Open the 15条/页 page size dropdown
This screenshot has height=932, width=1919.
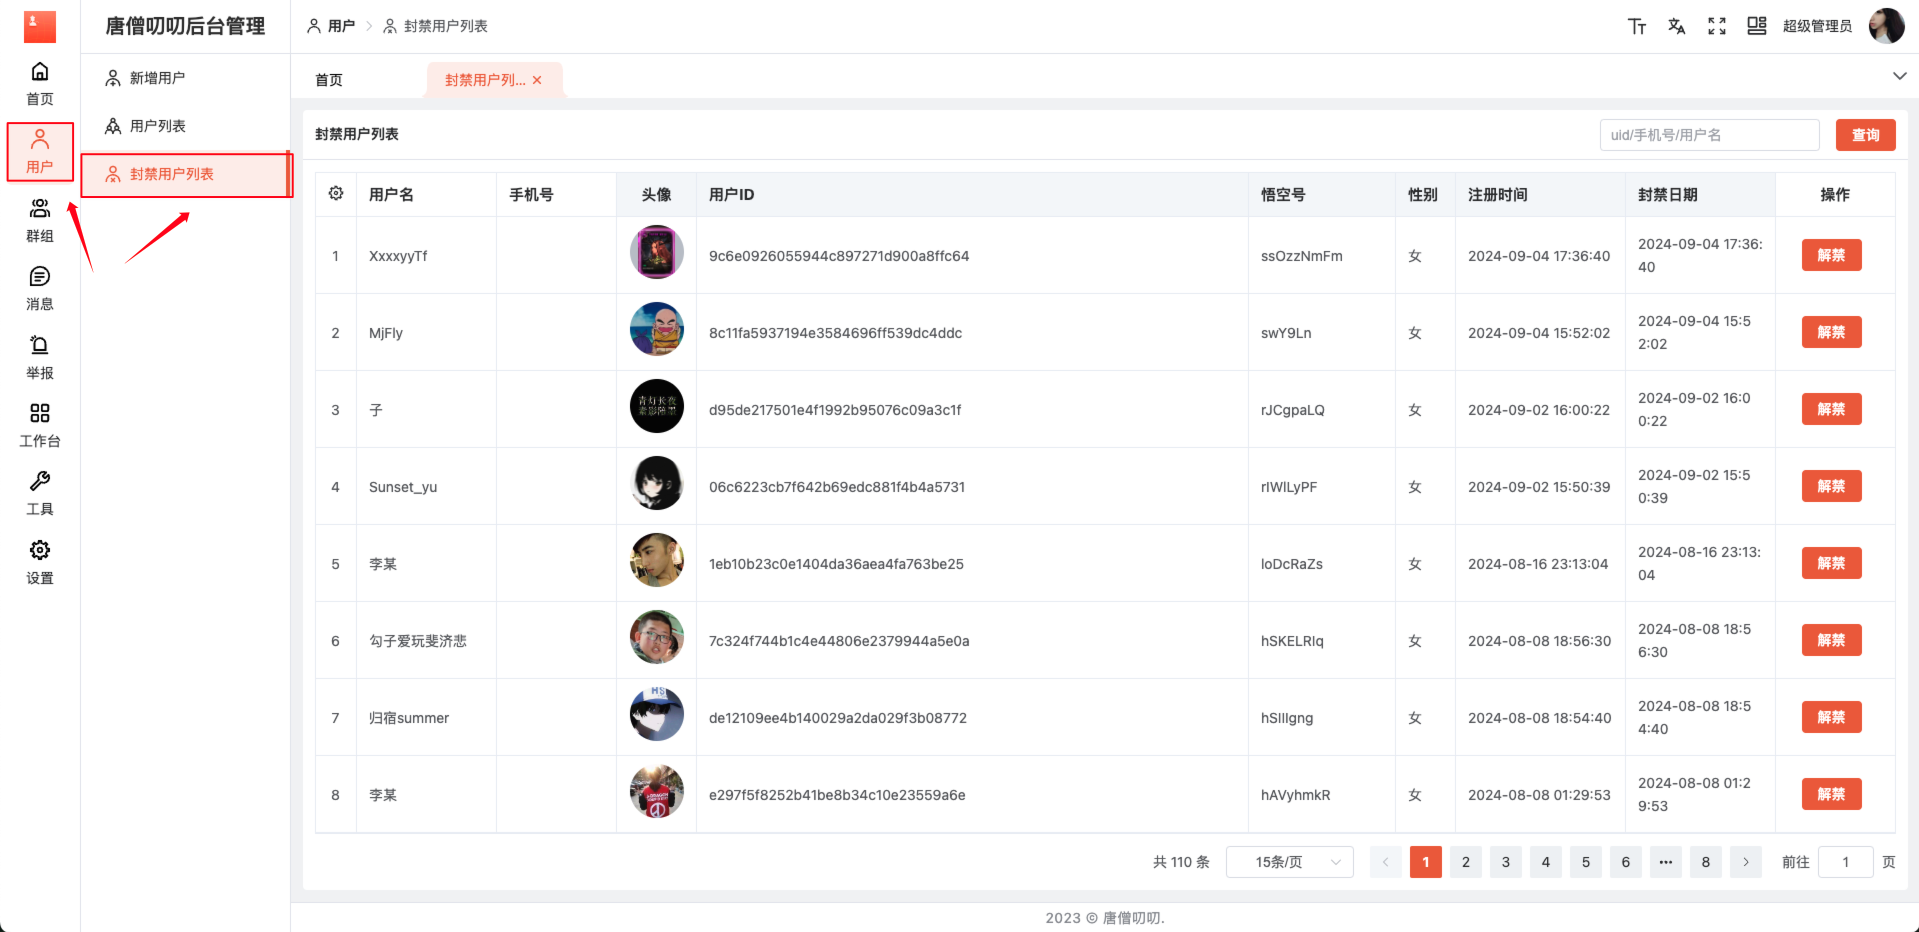point(1289,861)
